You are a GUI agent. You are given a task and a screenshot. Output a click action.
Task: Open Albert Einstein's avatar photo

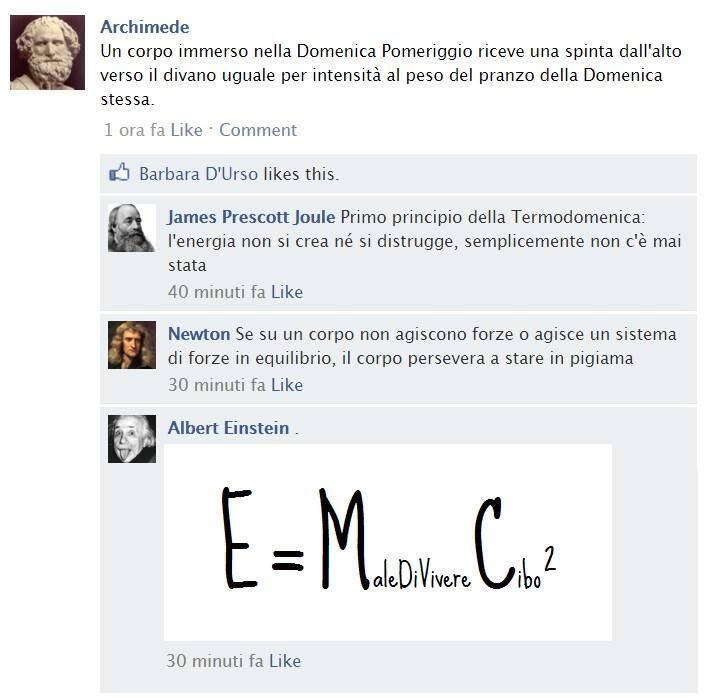[132, 439]
